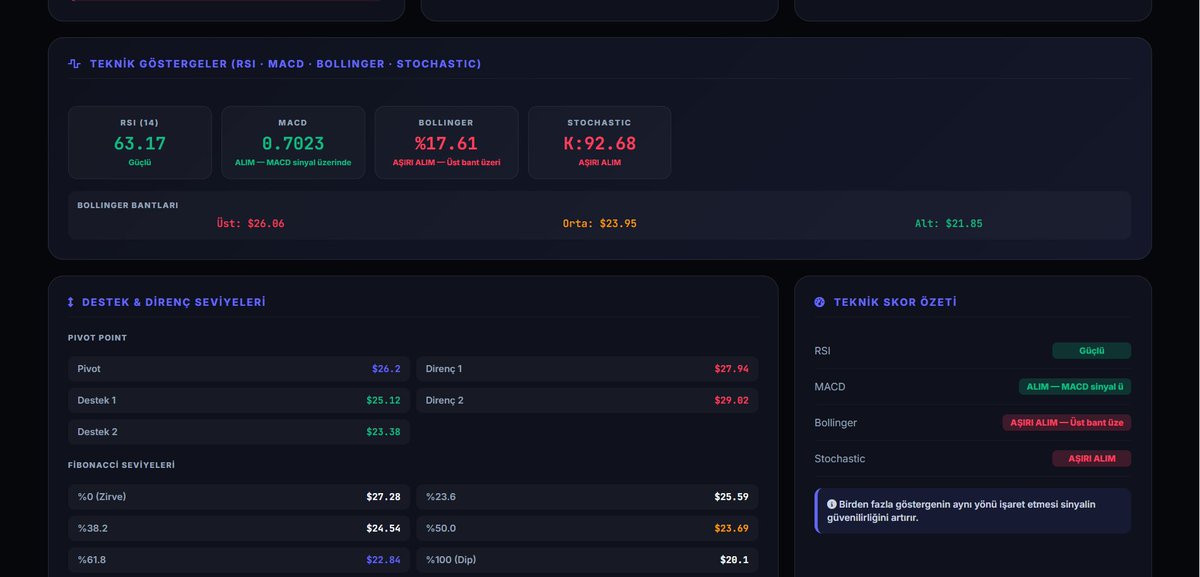Click the Stochastic label in the score summary

(x=840, y=459)
